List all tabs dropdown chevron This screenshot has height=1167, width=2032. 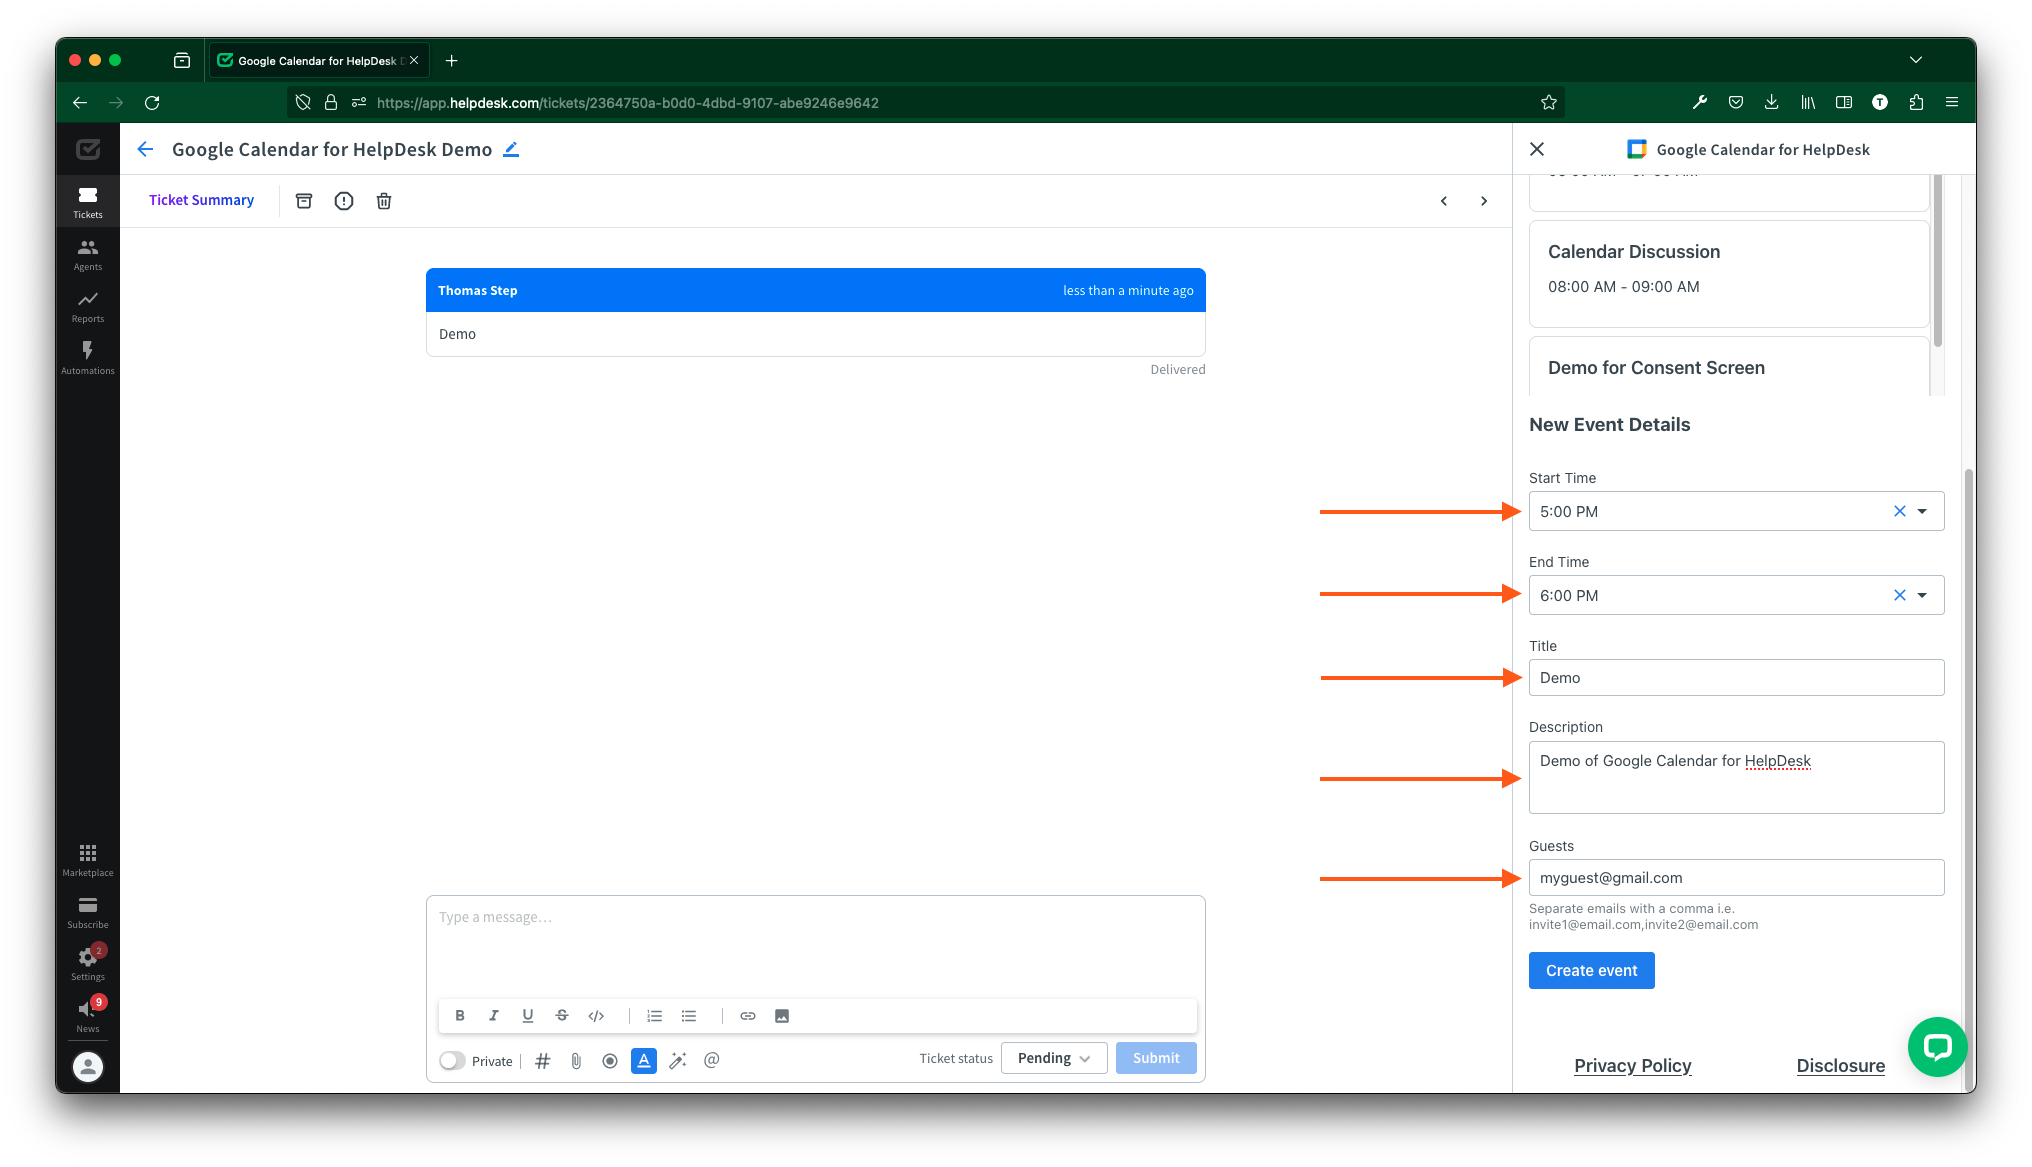[1916, 60]
